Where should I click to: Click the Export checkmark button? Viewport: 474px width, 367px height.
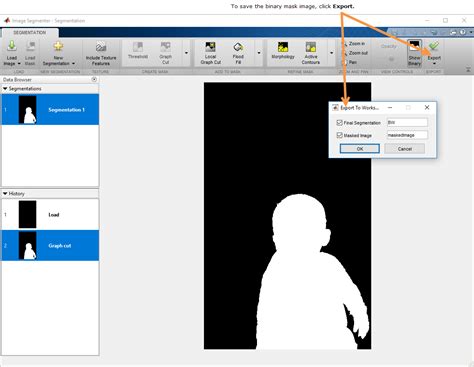pyautogui.click(x=434, y=46)
